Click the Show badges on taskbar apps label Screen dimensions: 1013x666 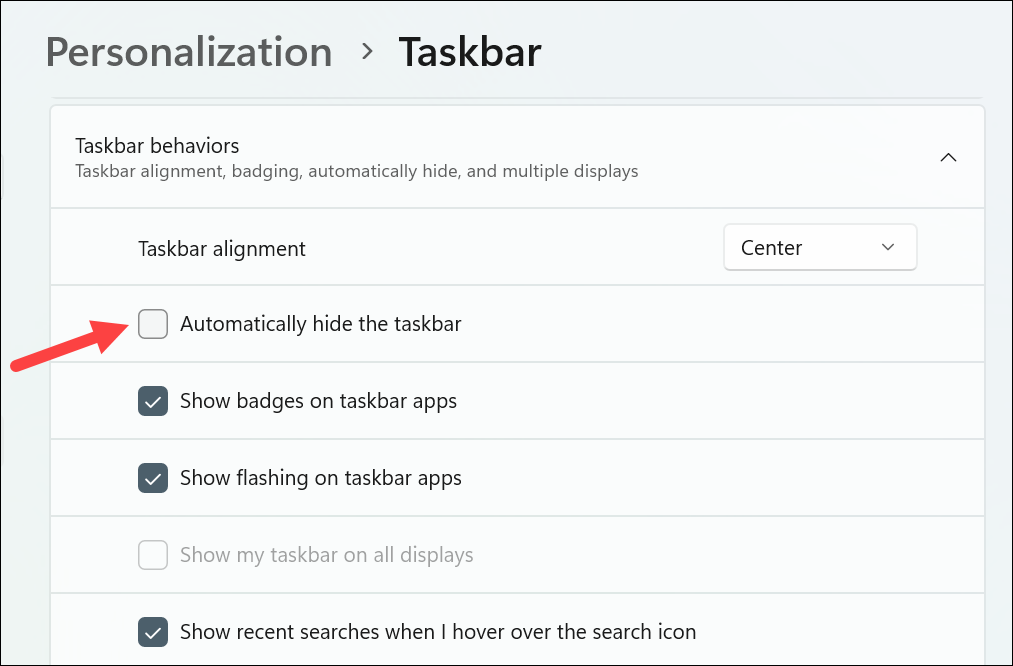point(318,400)
